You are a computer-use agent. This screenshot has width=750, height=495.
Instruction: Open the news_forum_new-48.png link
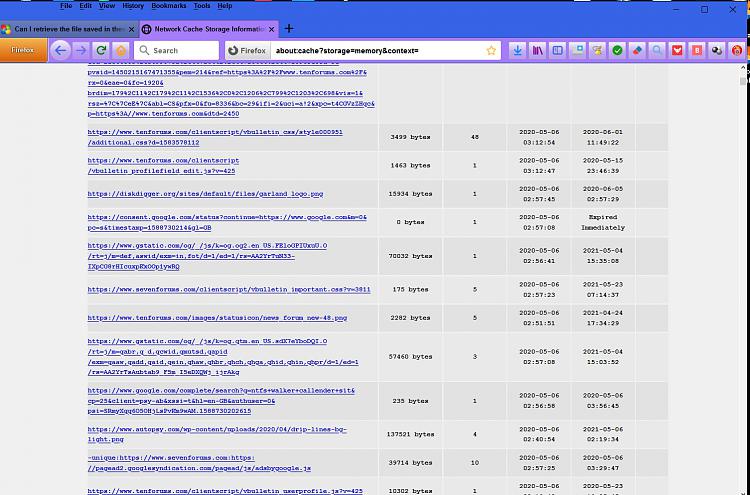[217, 318]
